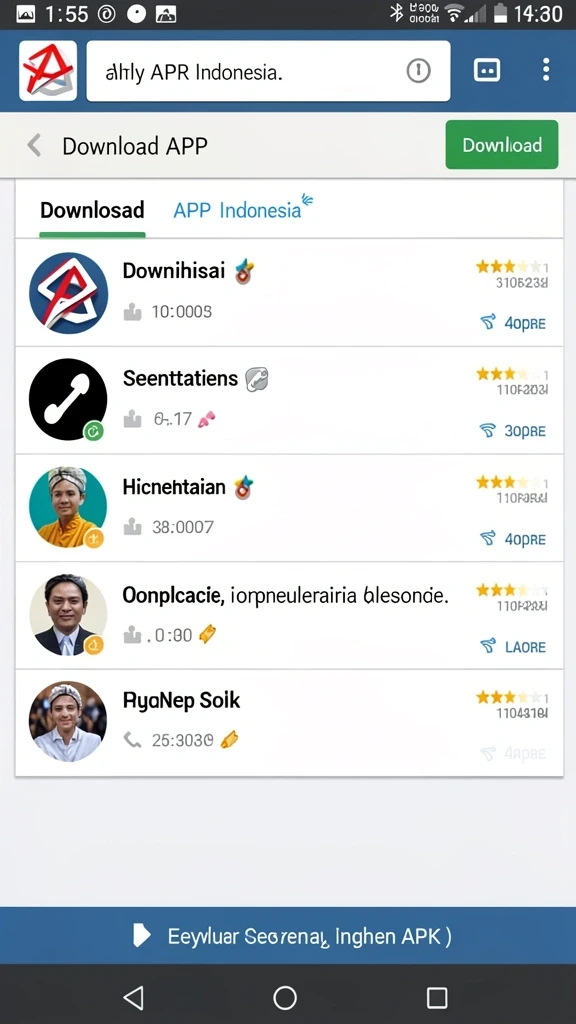Image resolution: width=576 pixels, height=1024 pixels.
Task: Open the Hicnehtaian profile thumbnail
Action: click(68, 507)
